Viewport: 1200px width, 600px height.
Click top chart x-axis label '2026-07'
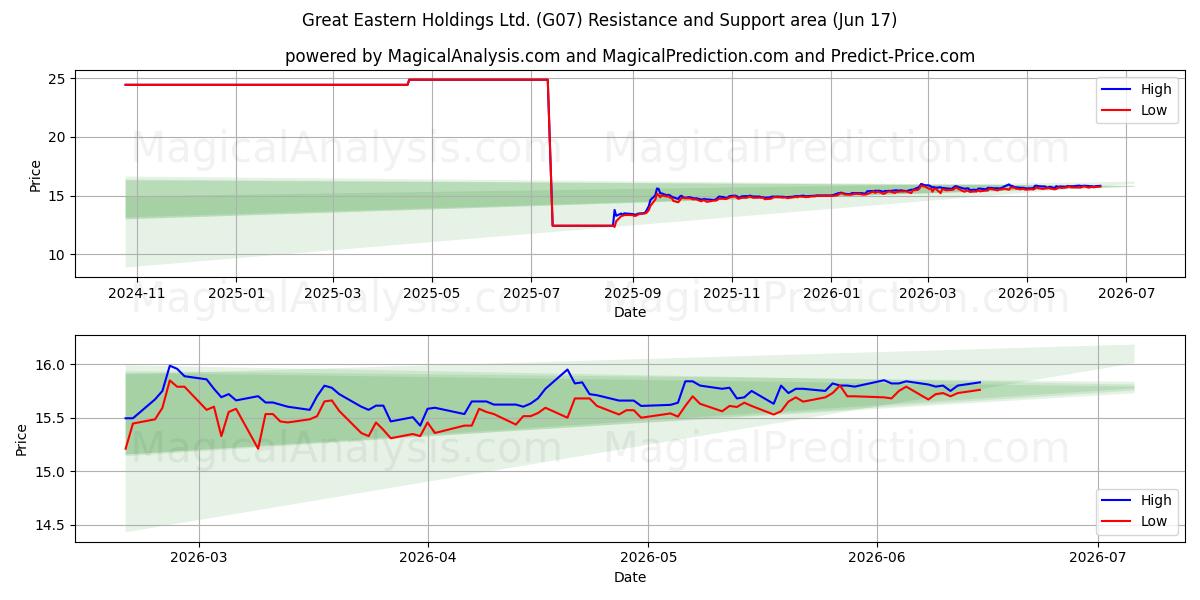(1126, 294)
